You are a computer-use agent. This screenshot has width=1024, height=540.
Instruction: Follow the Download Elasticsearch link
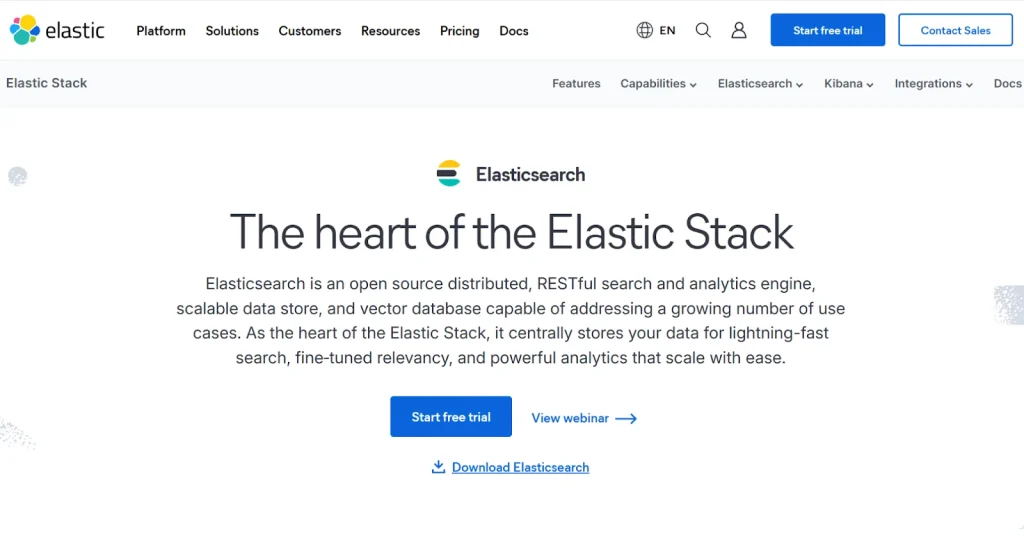coord(520,467)
